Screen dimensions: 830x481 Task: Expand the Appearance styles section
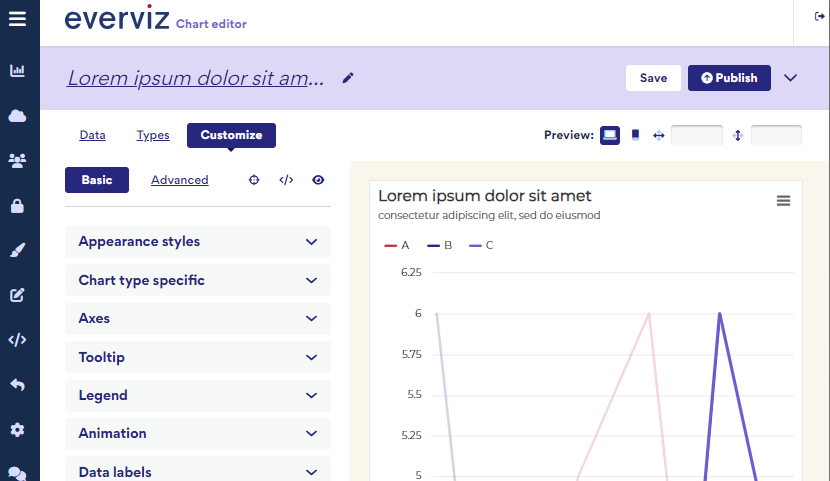[198, 242]
